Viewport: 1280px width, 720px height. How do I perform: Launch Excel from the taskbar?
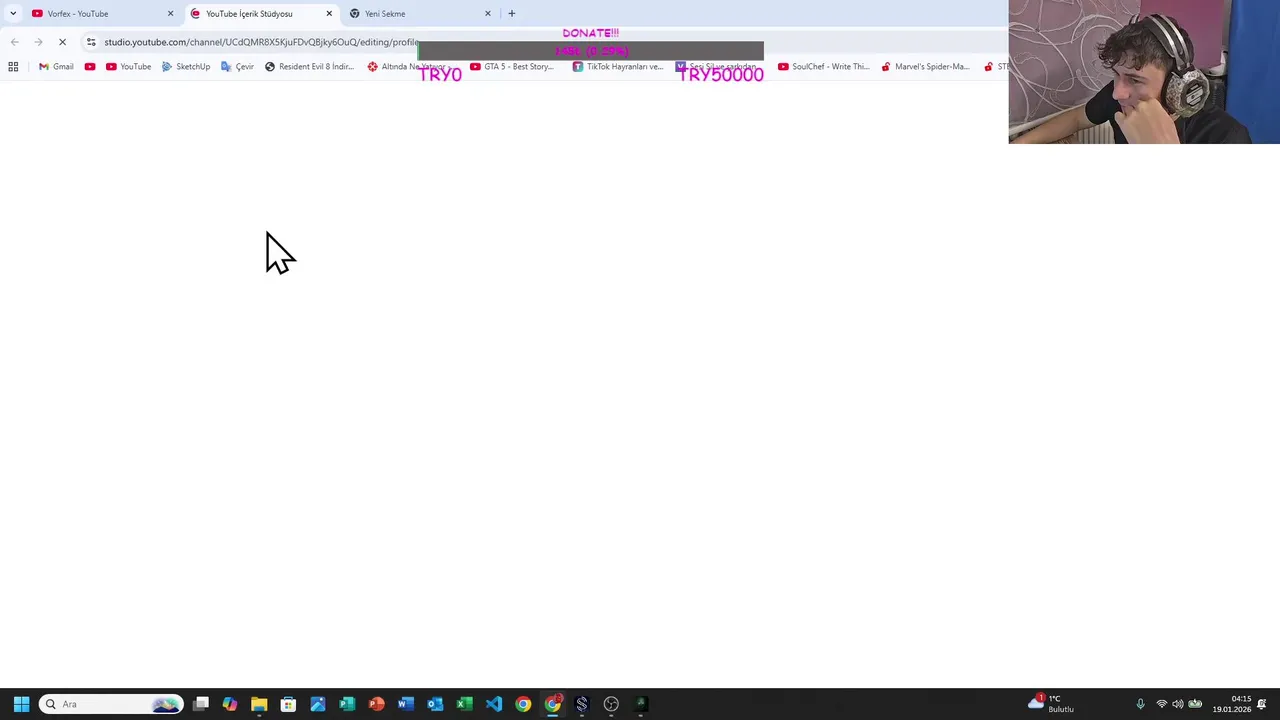464,704
